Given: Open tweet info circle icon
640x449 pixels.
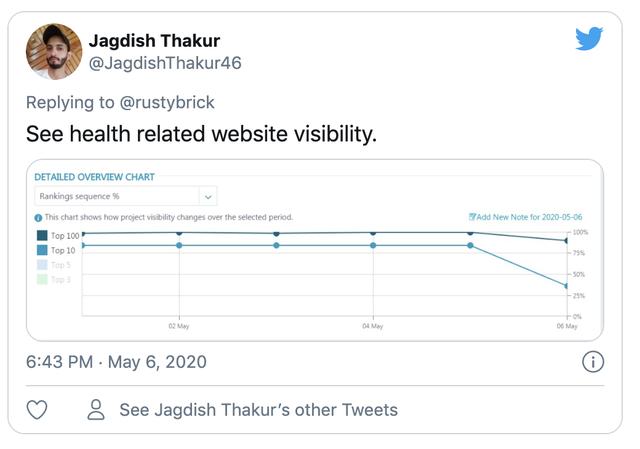Looking at the screenshot, I should click(x=593, y=362).
